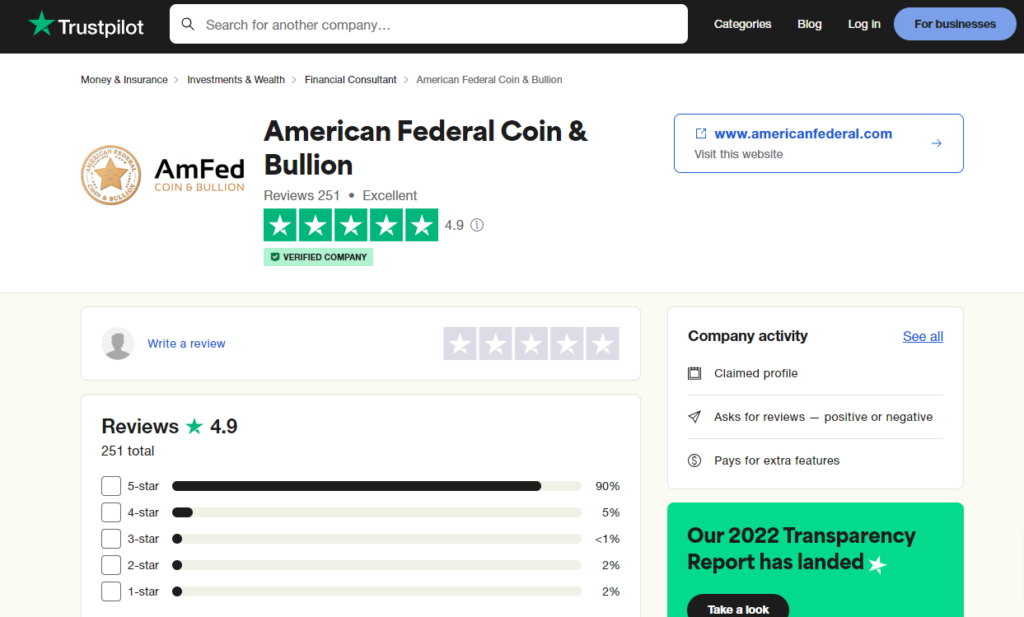Click the American Federal Coin & Bullion breadcrumb

tap(489, 80)
